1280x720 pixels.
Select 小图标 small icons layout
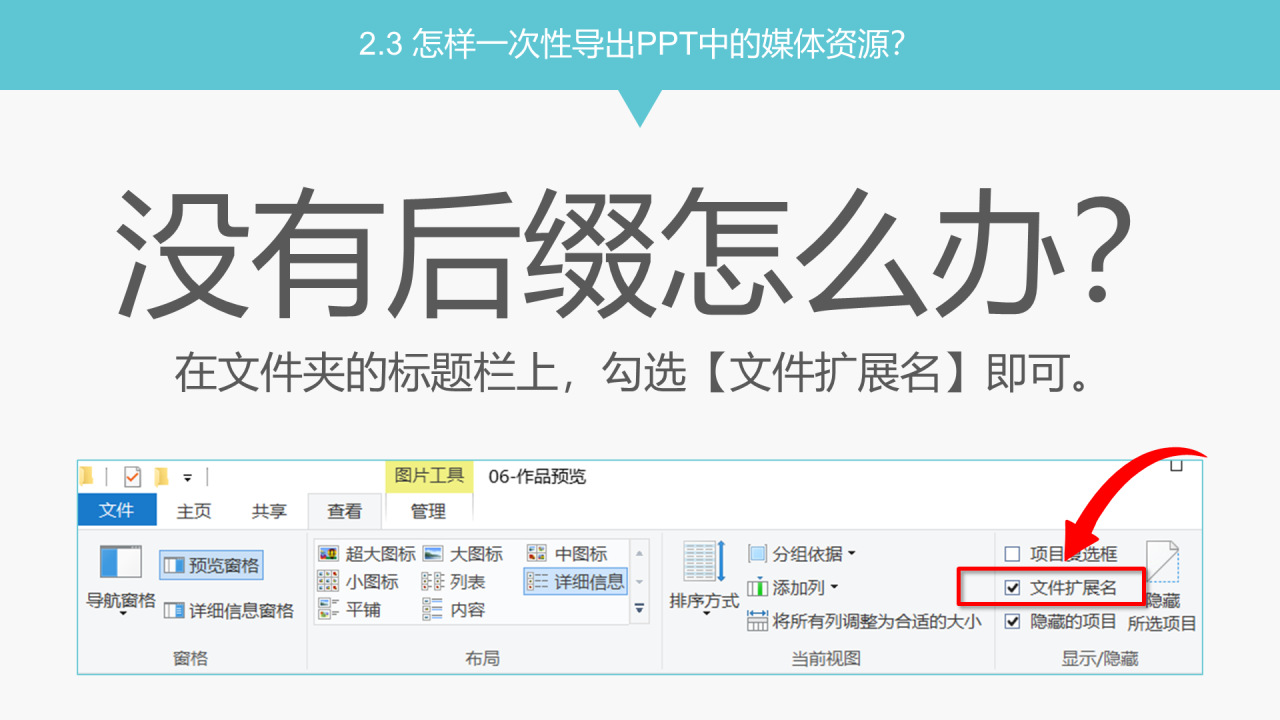358,581
